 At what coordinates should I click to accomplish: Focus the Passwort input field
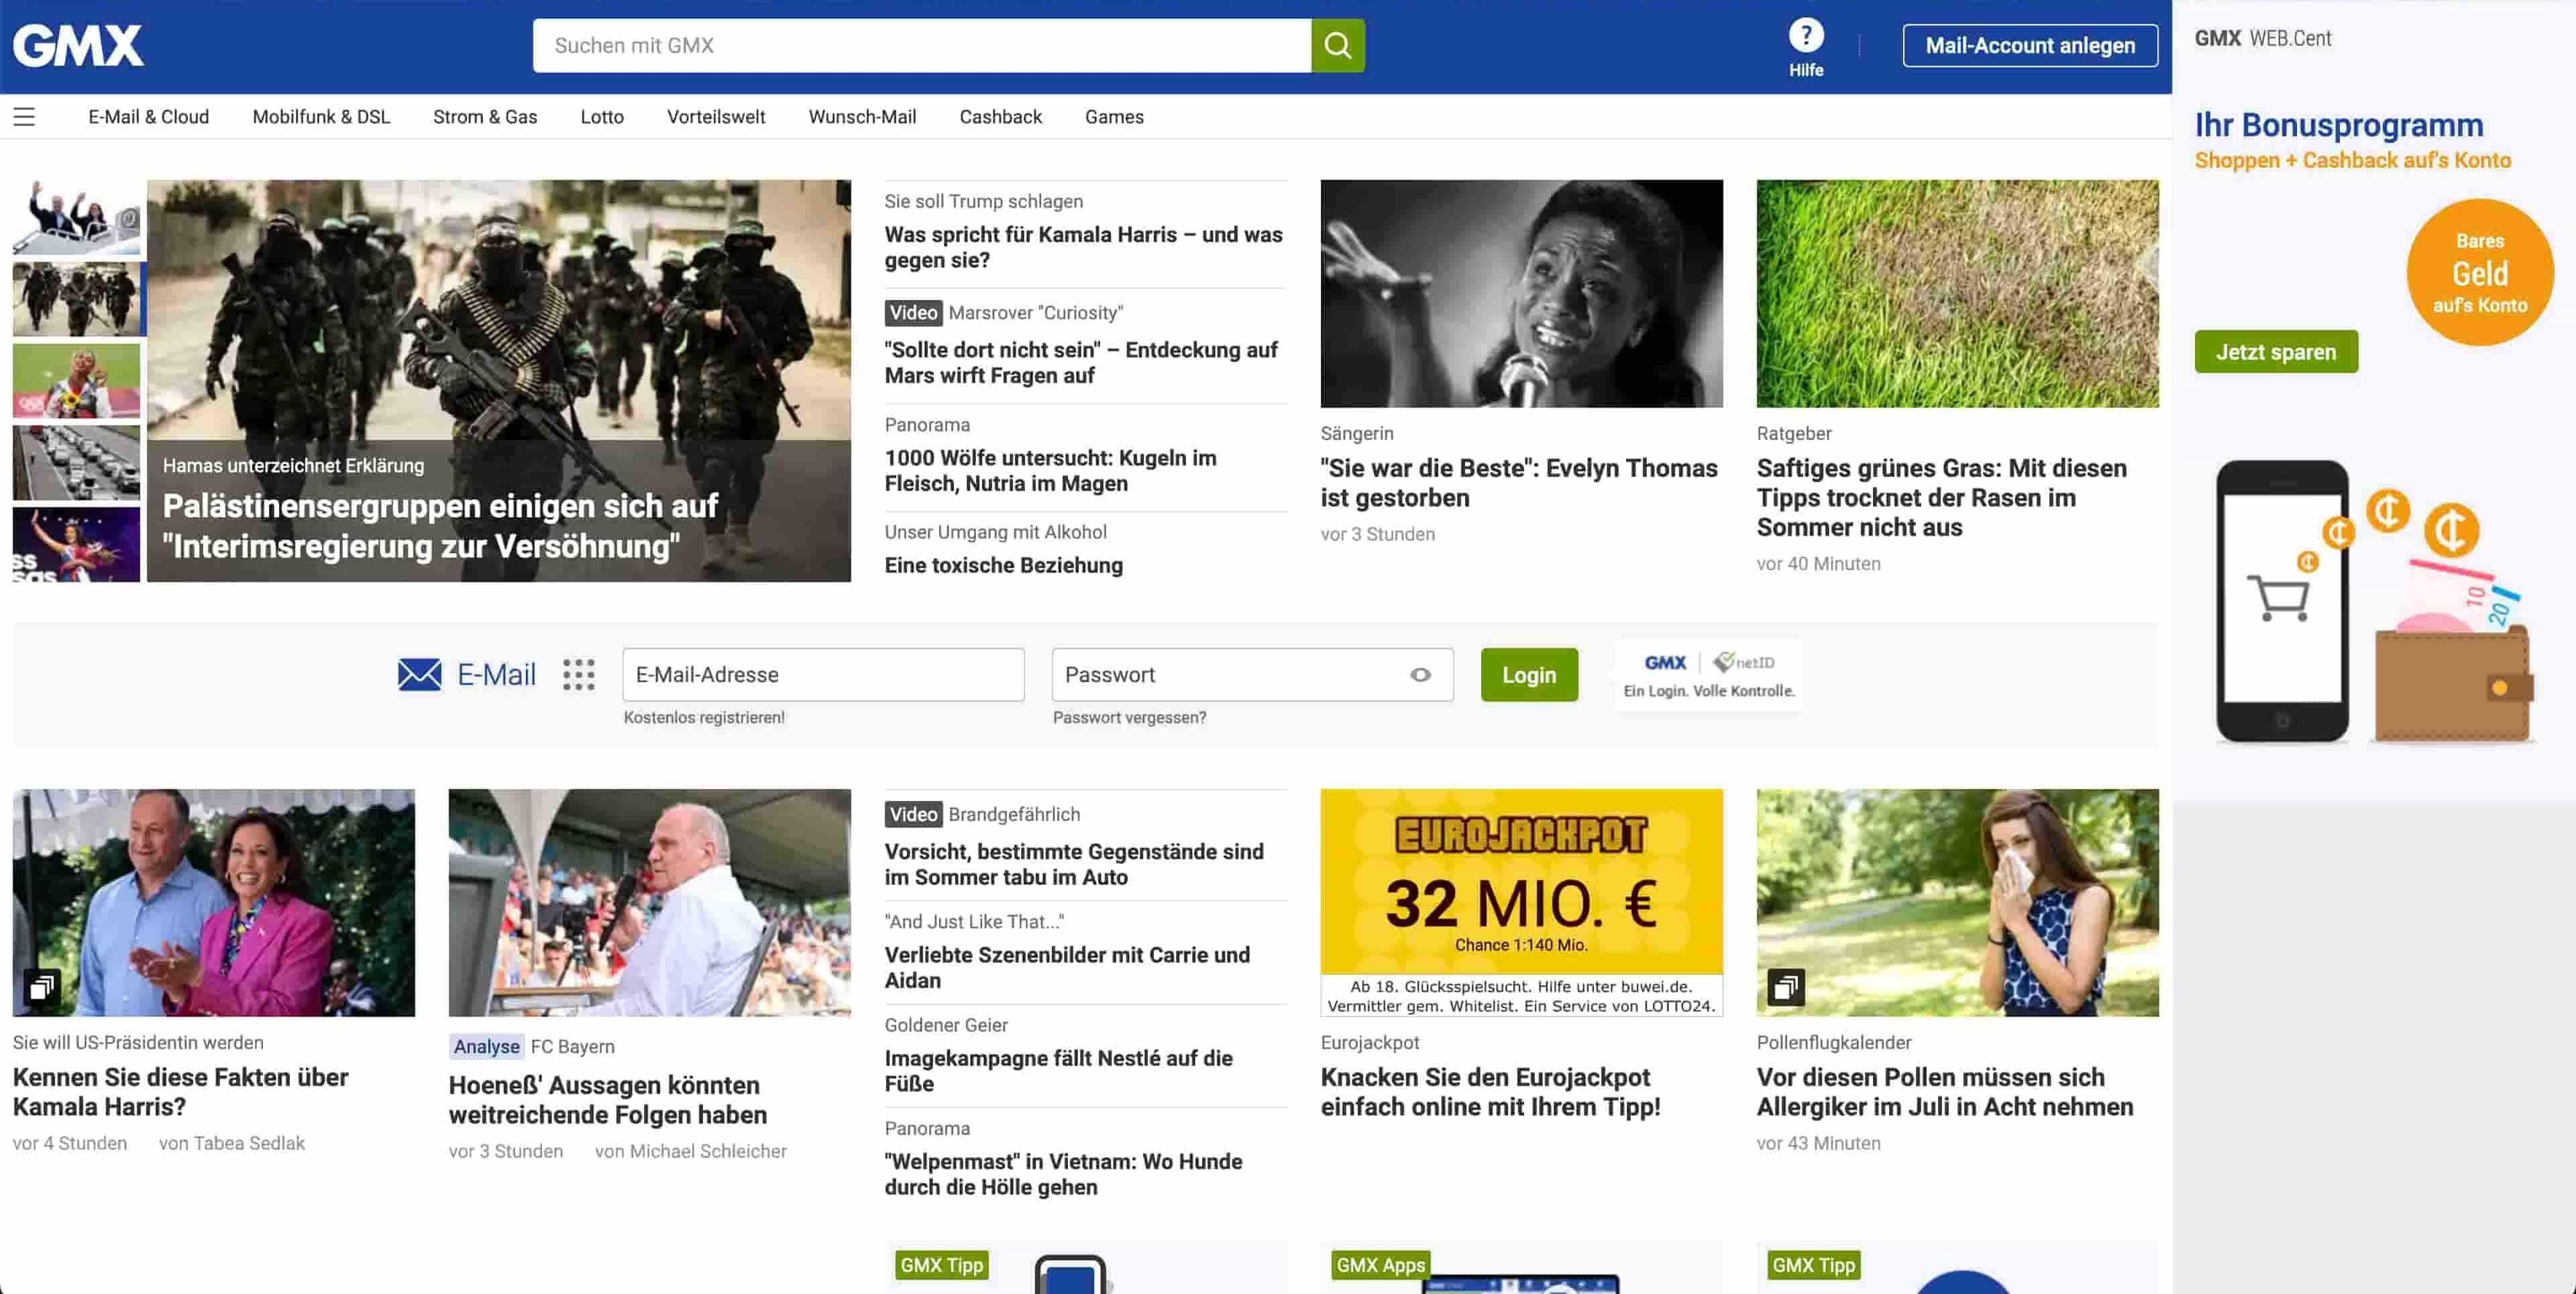click(1252, 675)
